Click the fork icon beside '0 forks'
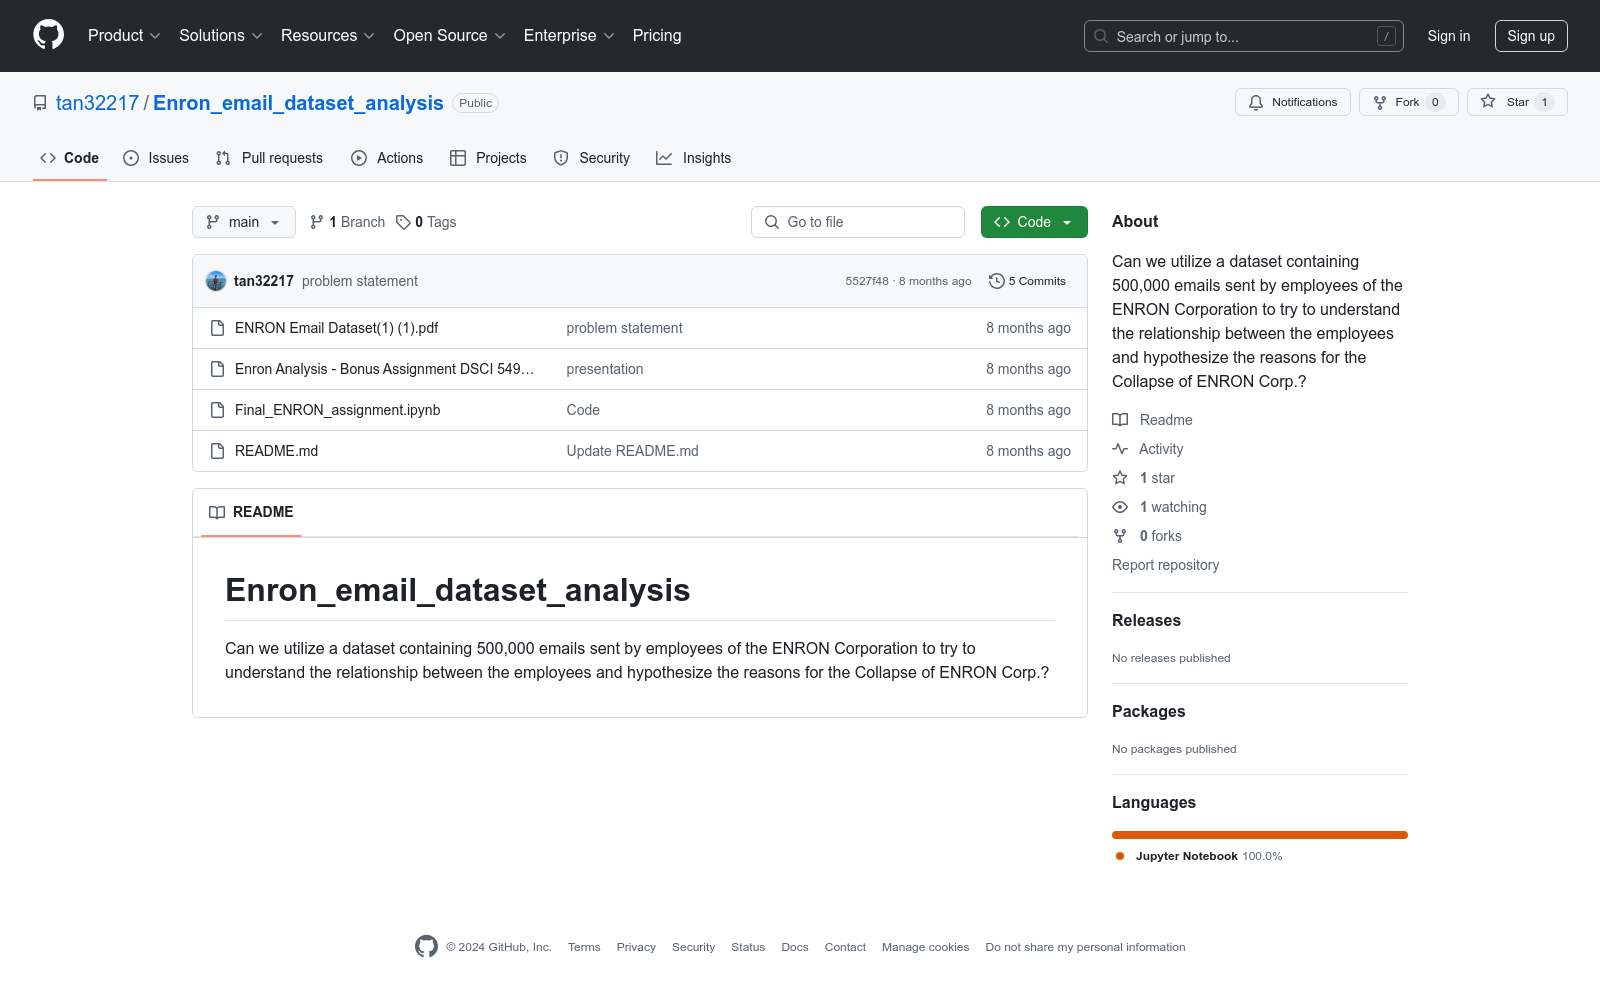Viewport: 1600px width, 1000px height. [1120, 536]
